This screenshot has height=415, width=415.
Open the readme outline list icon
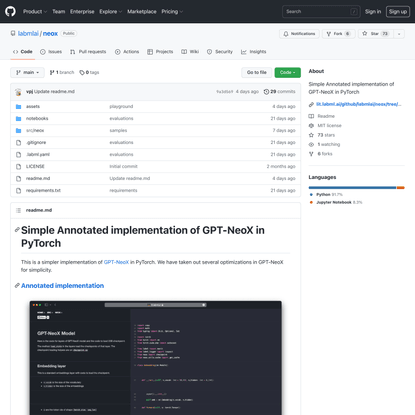pos(19,210)
